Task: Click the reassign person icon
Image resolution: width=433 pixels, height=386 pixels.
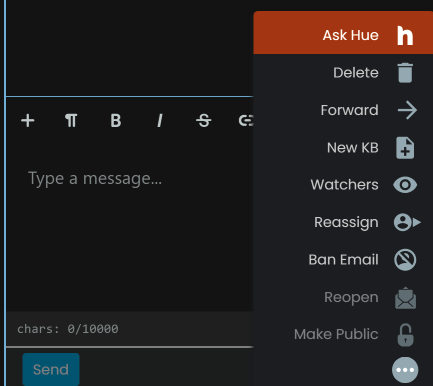Action: click(407, 222)
